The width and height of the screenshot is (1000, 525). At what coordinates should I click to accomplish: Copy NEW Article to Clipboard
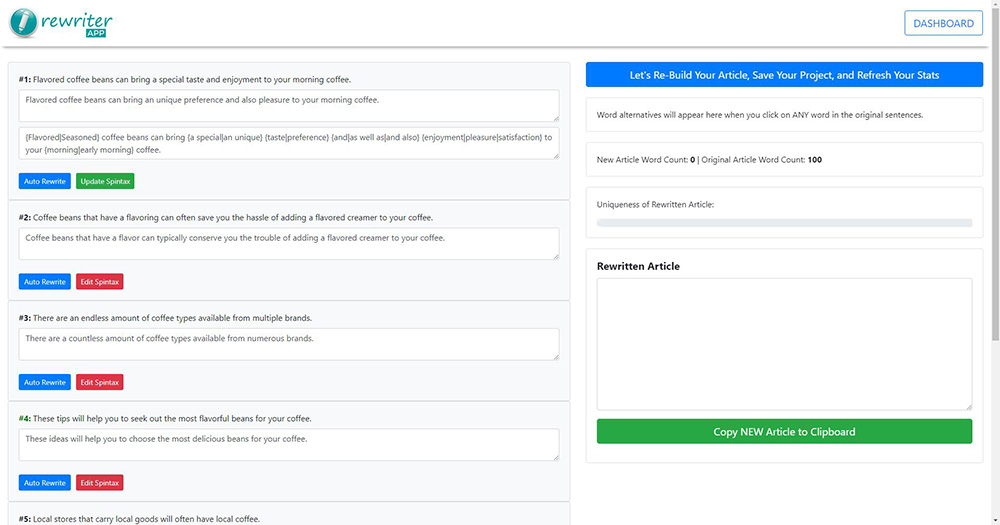784,432
